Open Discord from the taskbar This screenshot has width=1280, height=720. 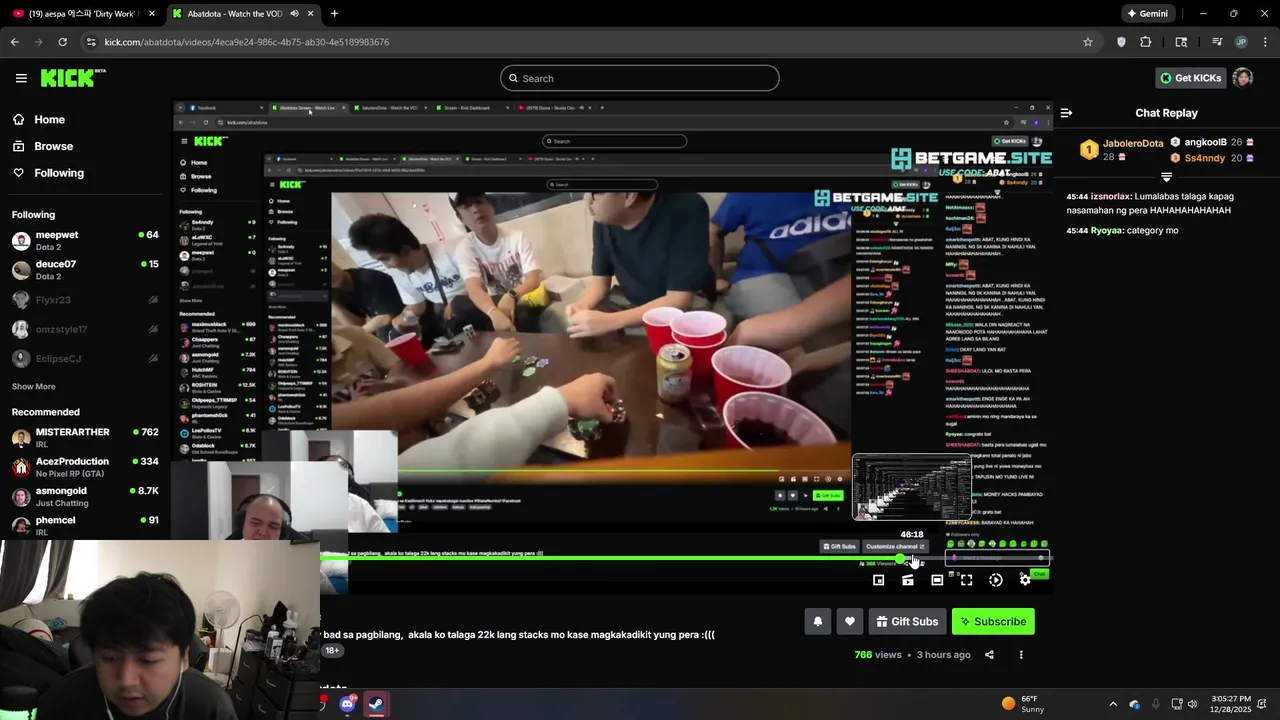click(347, 704)
